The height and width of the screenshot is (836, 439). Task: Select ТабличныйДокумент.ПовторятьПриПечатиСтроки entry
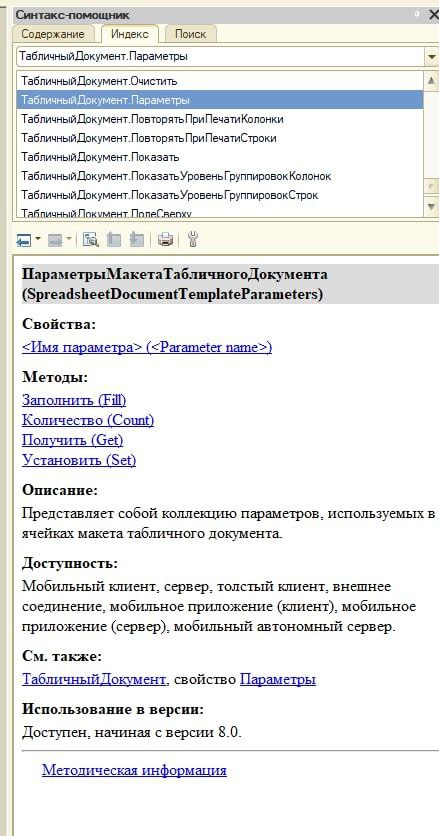point(220,139)
